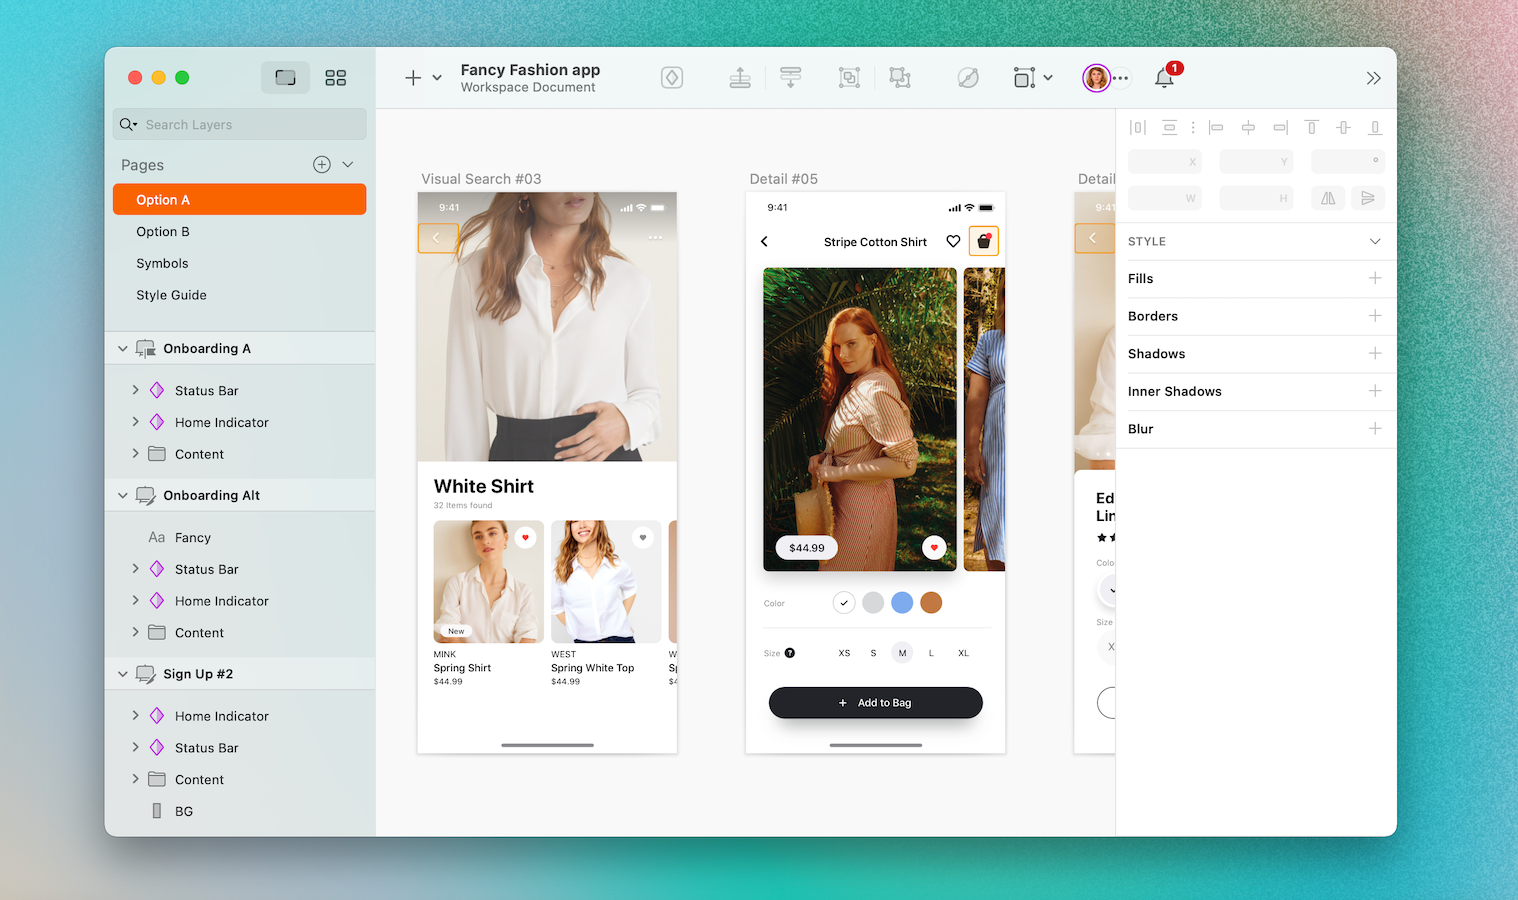
Task: Add a Fill using the plus button
Action: click(x=1374, y=278)
